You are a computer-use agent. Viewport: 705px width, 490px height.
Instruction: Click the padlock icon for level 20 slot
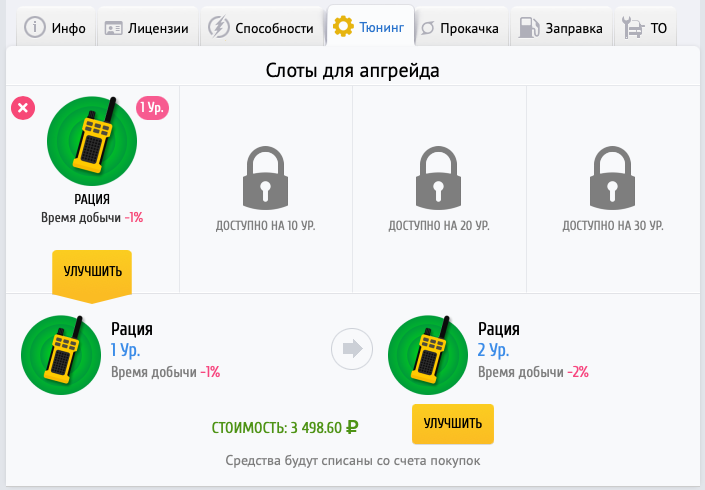[x=438, y=178]
